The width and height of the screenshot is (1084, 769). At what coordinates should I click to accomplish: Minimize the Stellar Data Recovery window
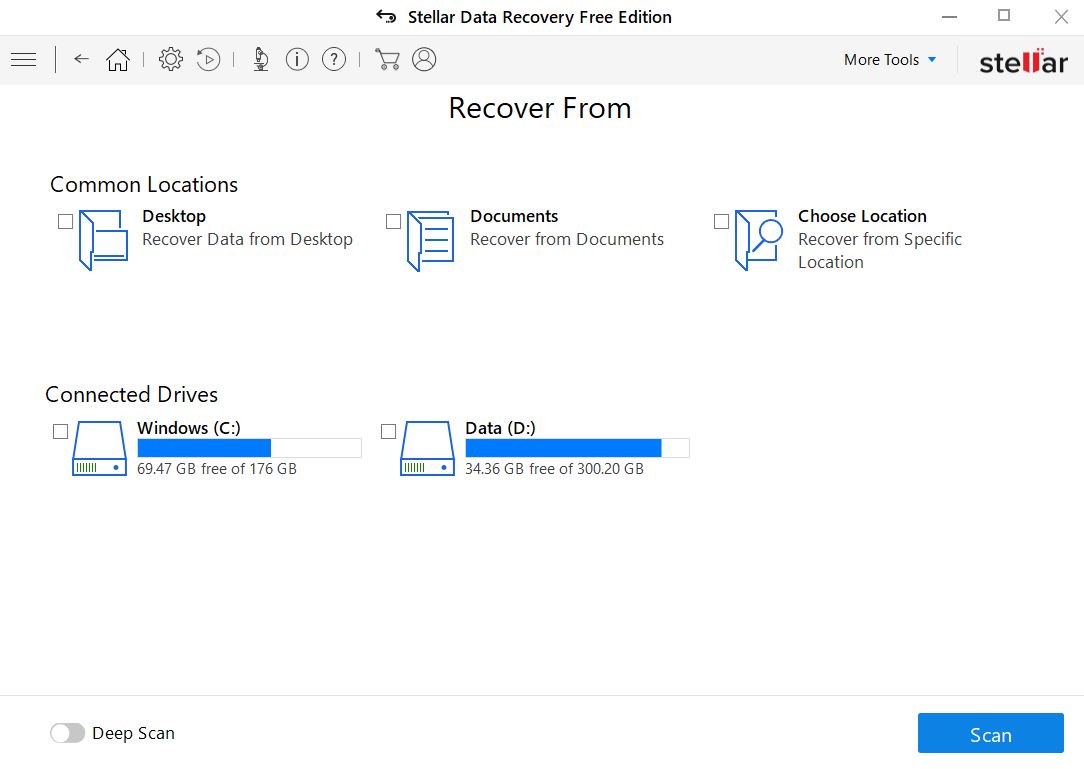click(950, 17)
